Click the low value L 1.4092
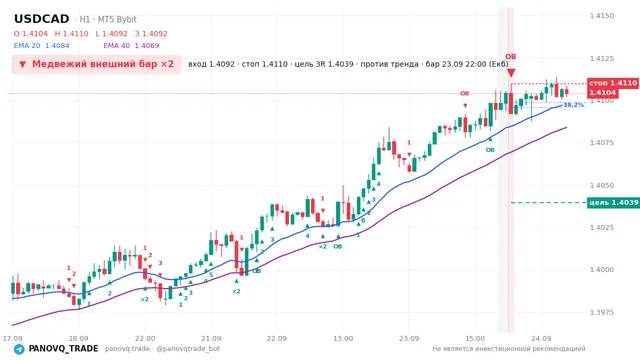The width and height of the screenshot is (640, 360). click(x=111, y=34)
